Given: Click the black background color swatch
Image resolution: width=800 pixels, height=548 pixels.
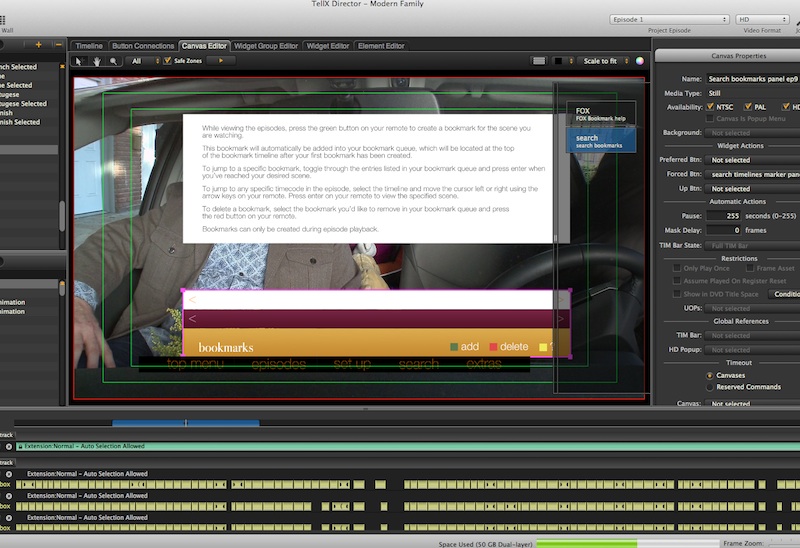Looking at the screenshot, I should pyautogui.click(x=561, y=61).
